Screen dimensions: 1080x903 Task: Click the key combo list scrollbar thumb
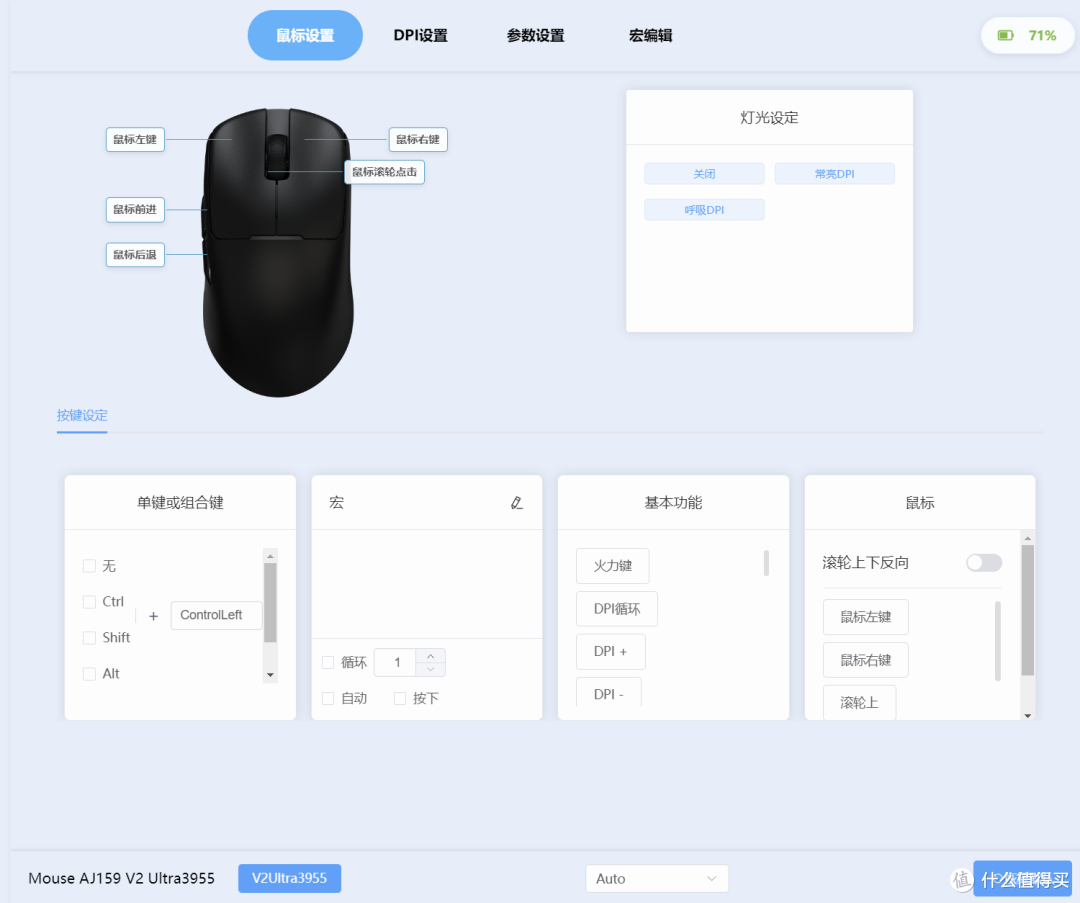coord(270,603)
